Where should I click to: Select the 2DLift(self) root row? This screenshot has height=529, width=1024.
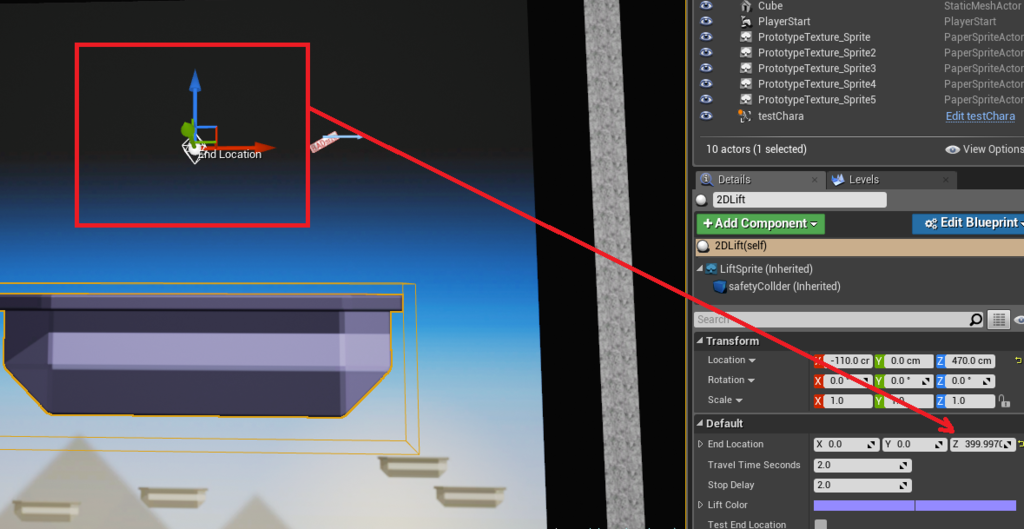pyautogui.click(x=859, y=246)
